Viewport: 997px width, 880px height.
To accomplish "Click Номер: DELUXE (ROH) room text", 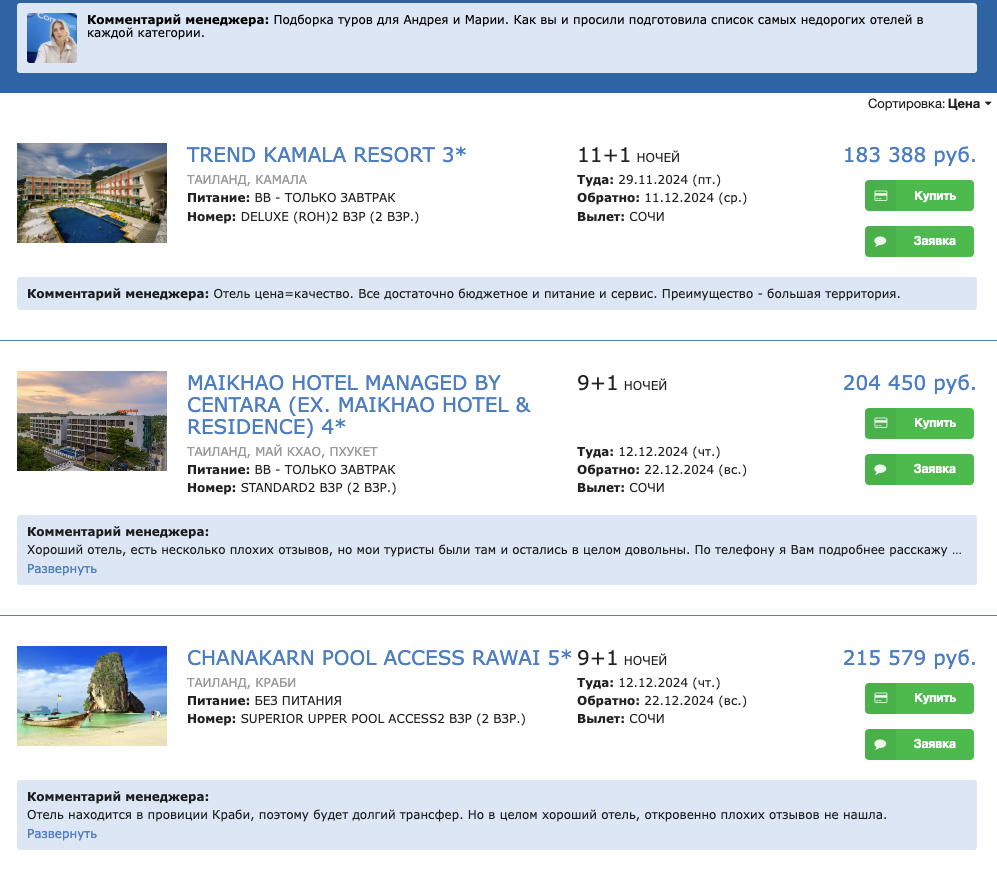I will tap(303, 217).
